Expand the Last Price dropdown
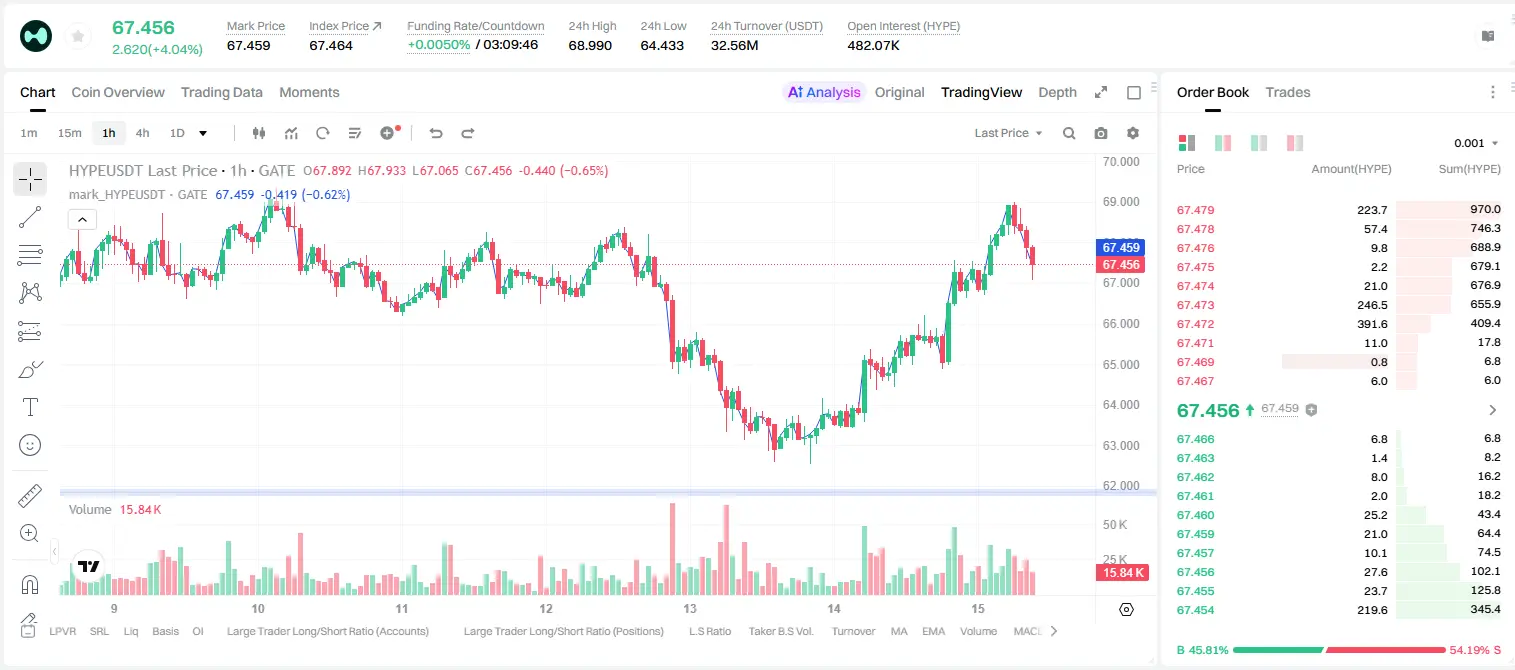This screenshot has height=670, width=1515. (1008, 133)
